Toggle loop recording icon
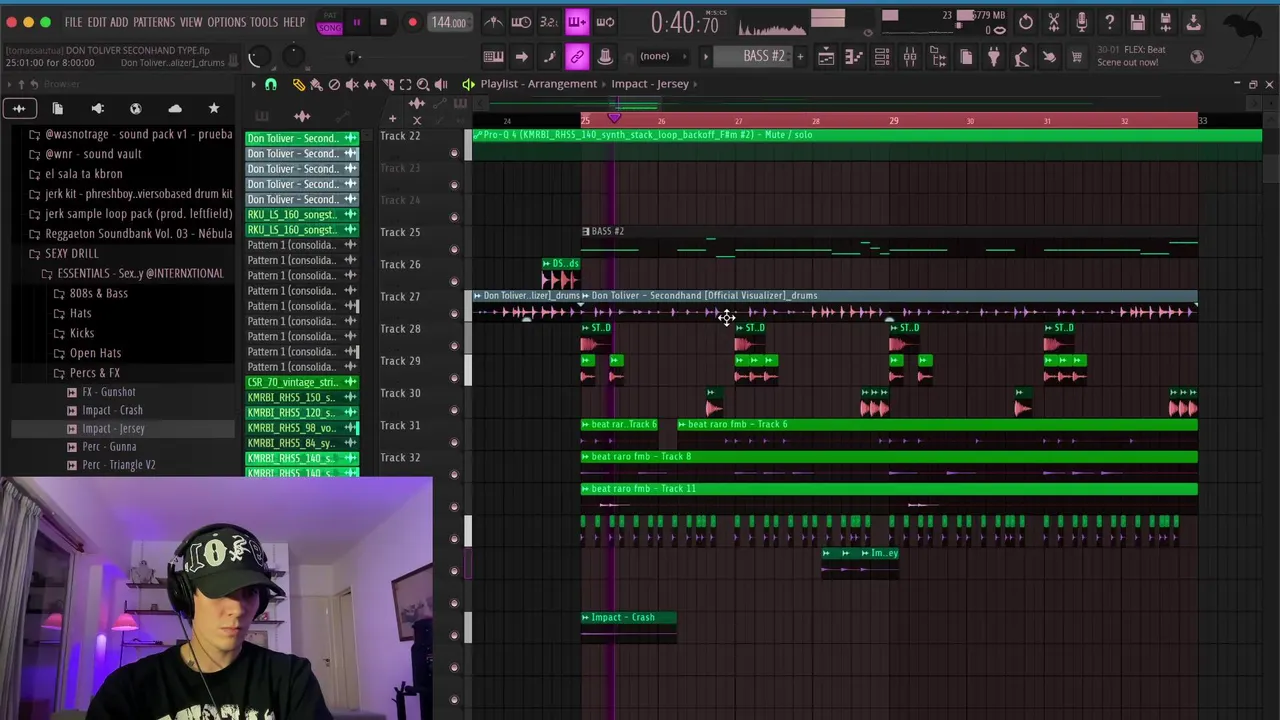Screen dimensions: 1280x720 click(x=605, y=22)
